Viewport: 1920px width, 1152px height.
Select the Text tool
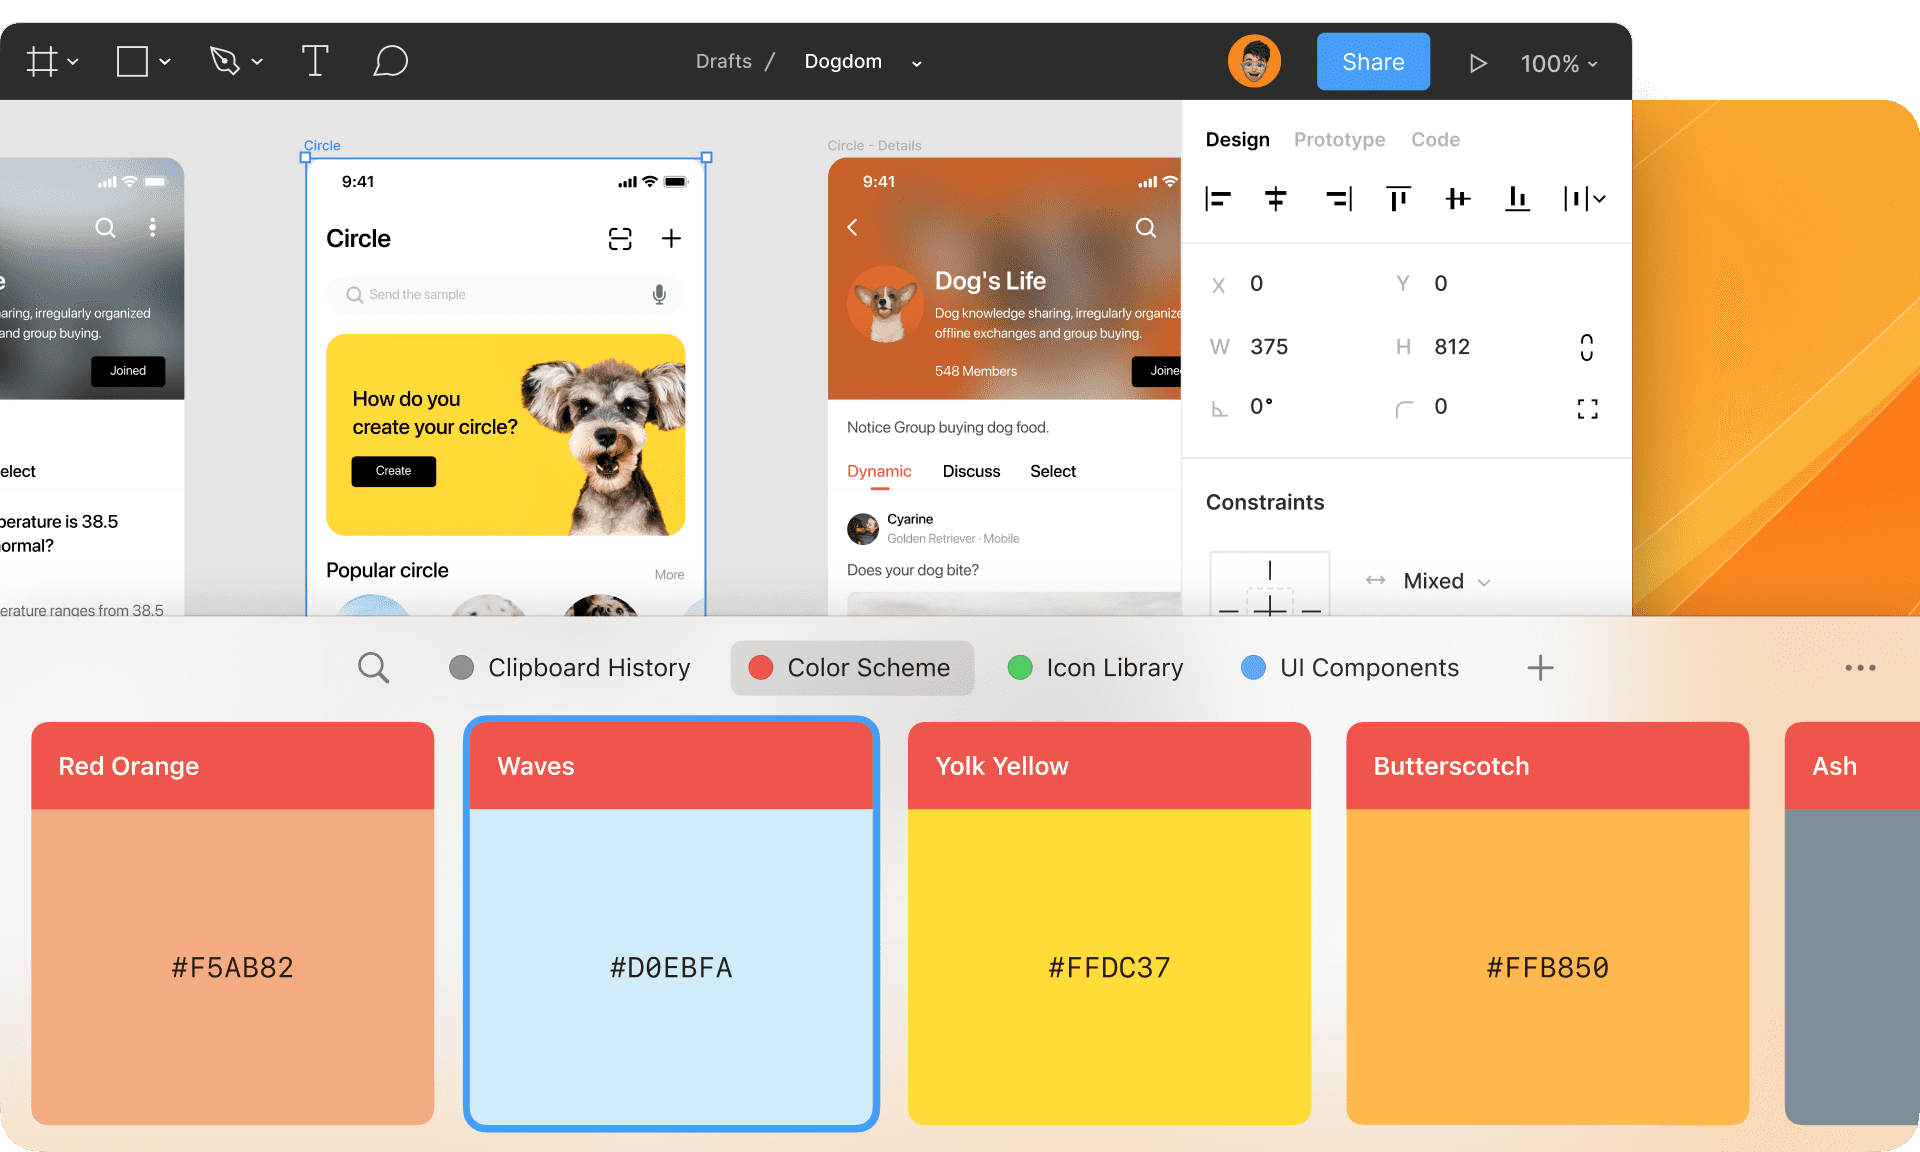coord(314,62)
